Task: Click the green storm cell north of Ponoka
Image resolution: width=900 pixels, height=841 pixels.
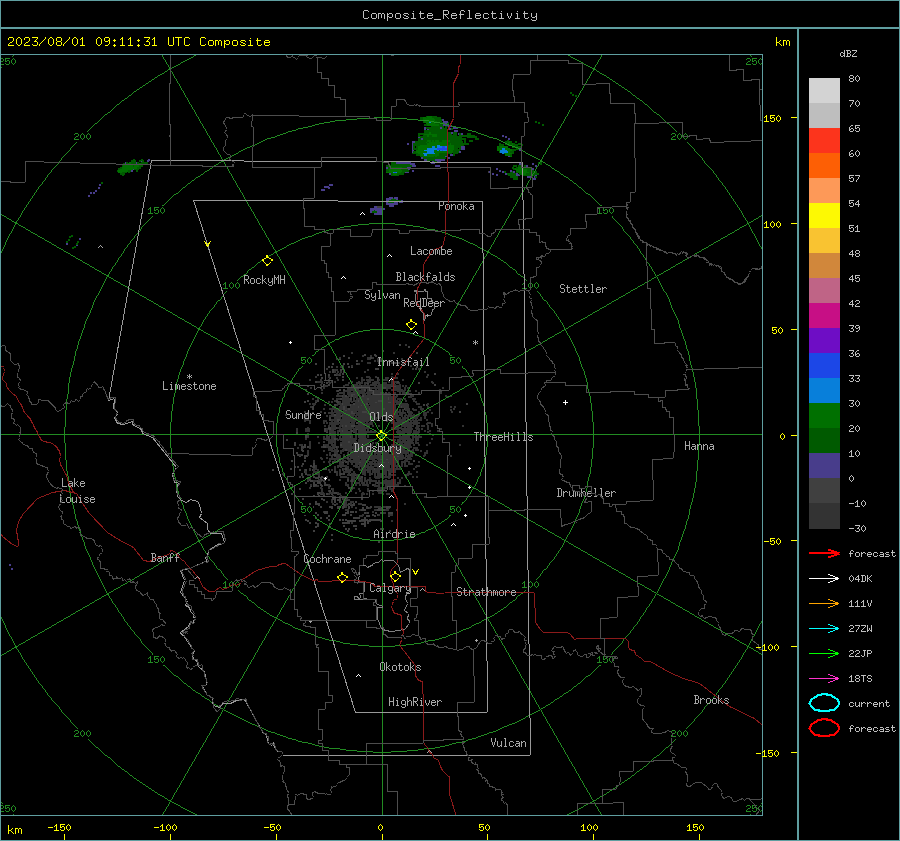Action: tap(439, 140)
